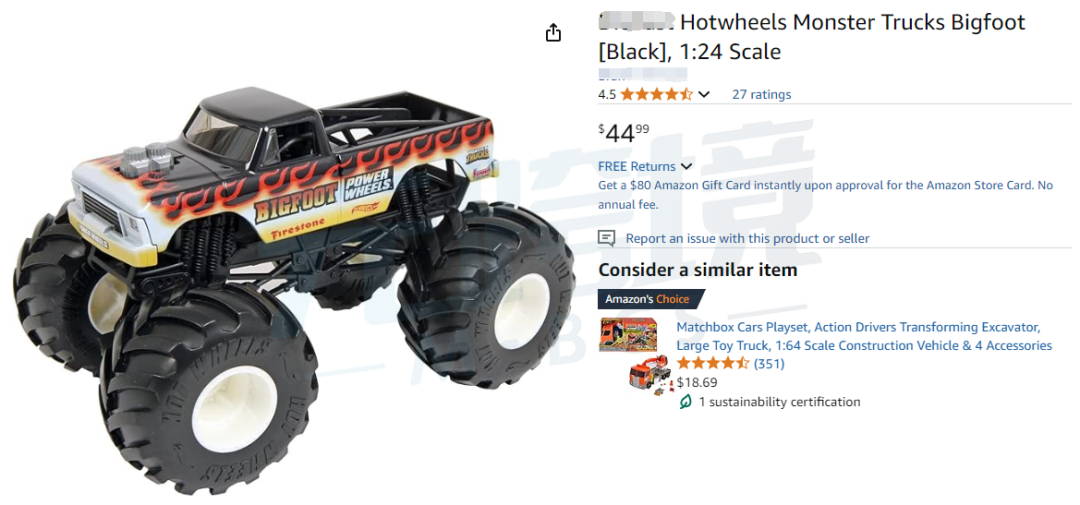Open the Matchbox Cars Playset title link
This screenshot has width=1080, height=505.
pyautogui.click(x=864, y=336)
